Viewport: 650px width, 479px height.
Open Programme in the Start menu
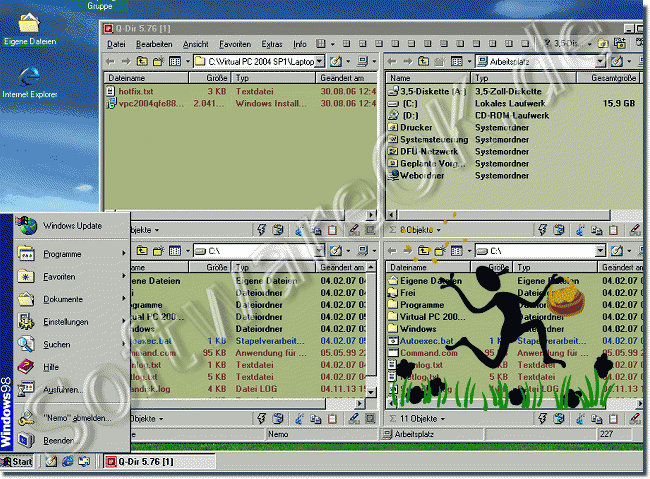coord(71,254)
